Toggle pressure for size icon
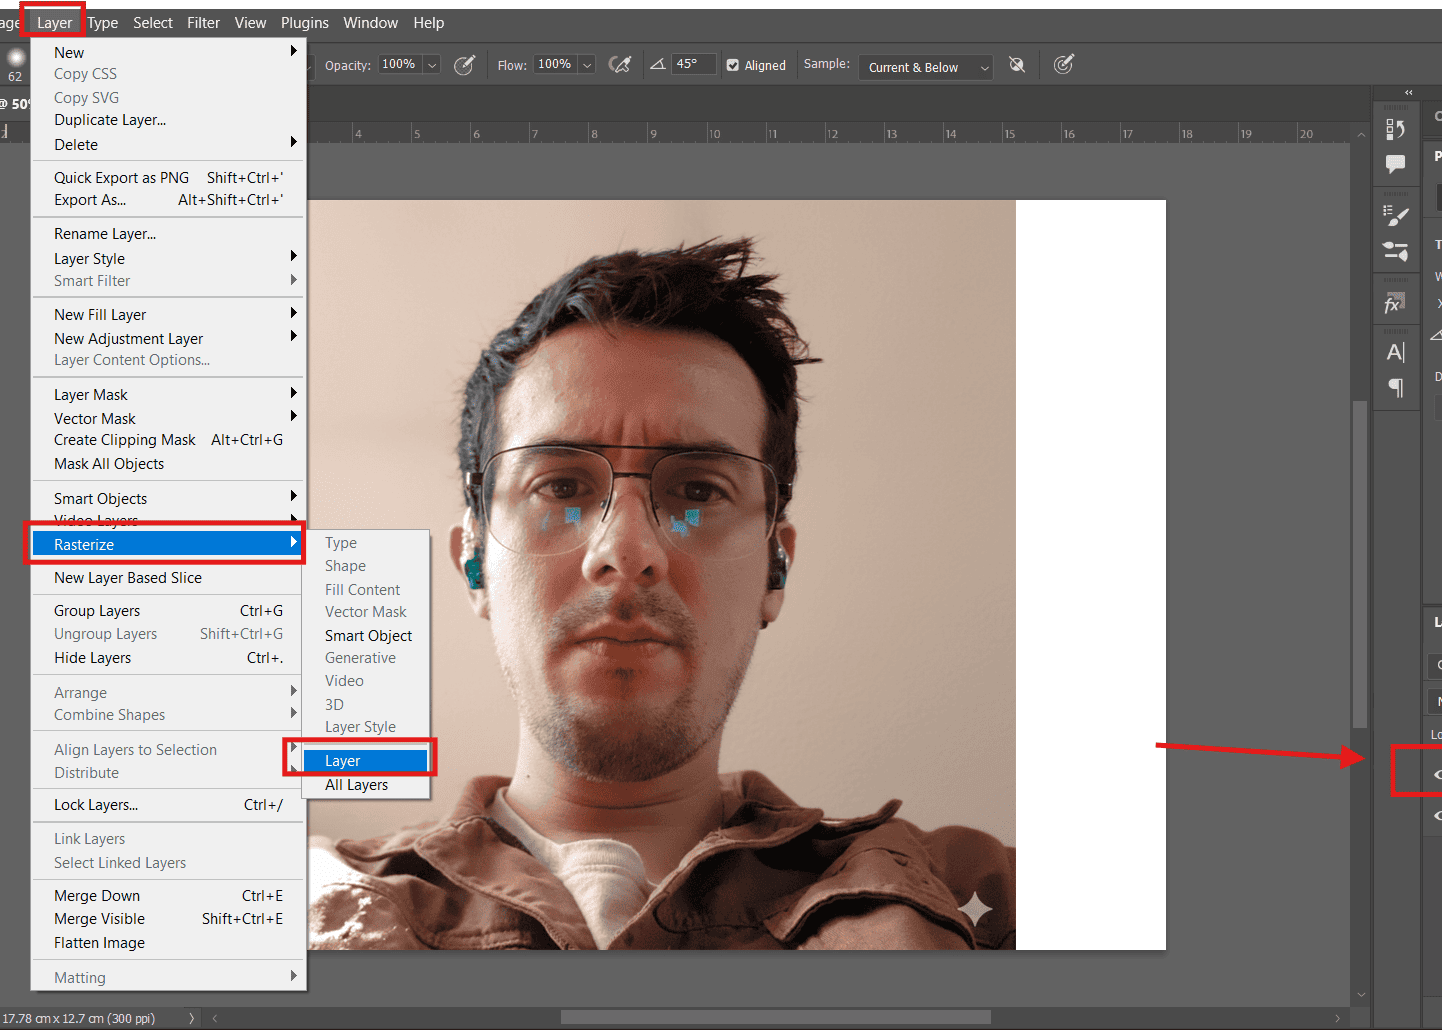 point(1063,65)
